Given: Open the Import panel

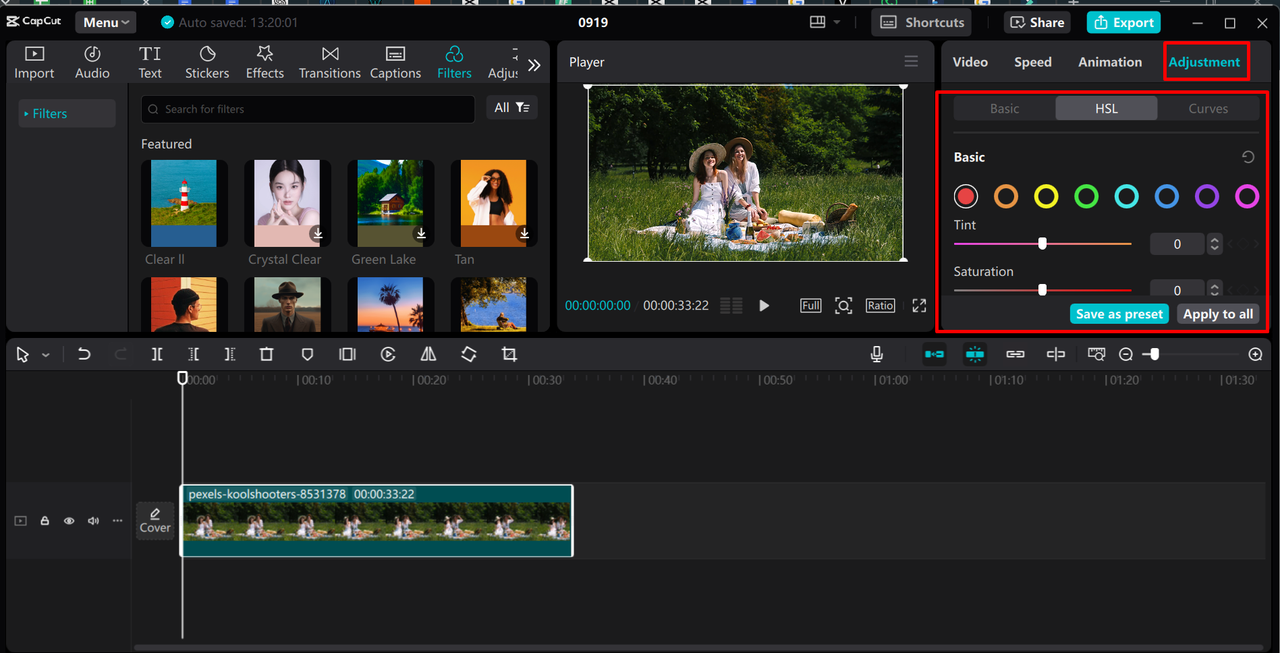Looking at the screenshot, I should click(x=34, y=62).
